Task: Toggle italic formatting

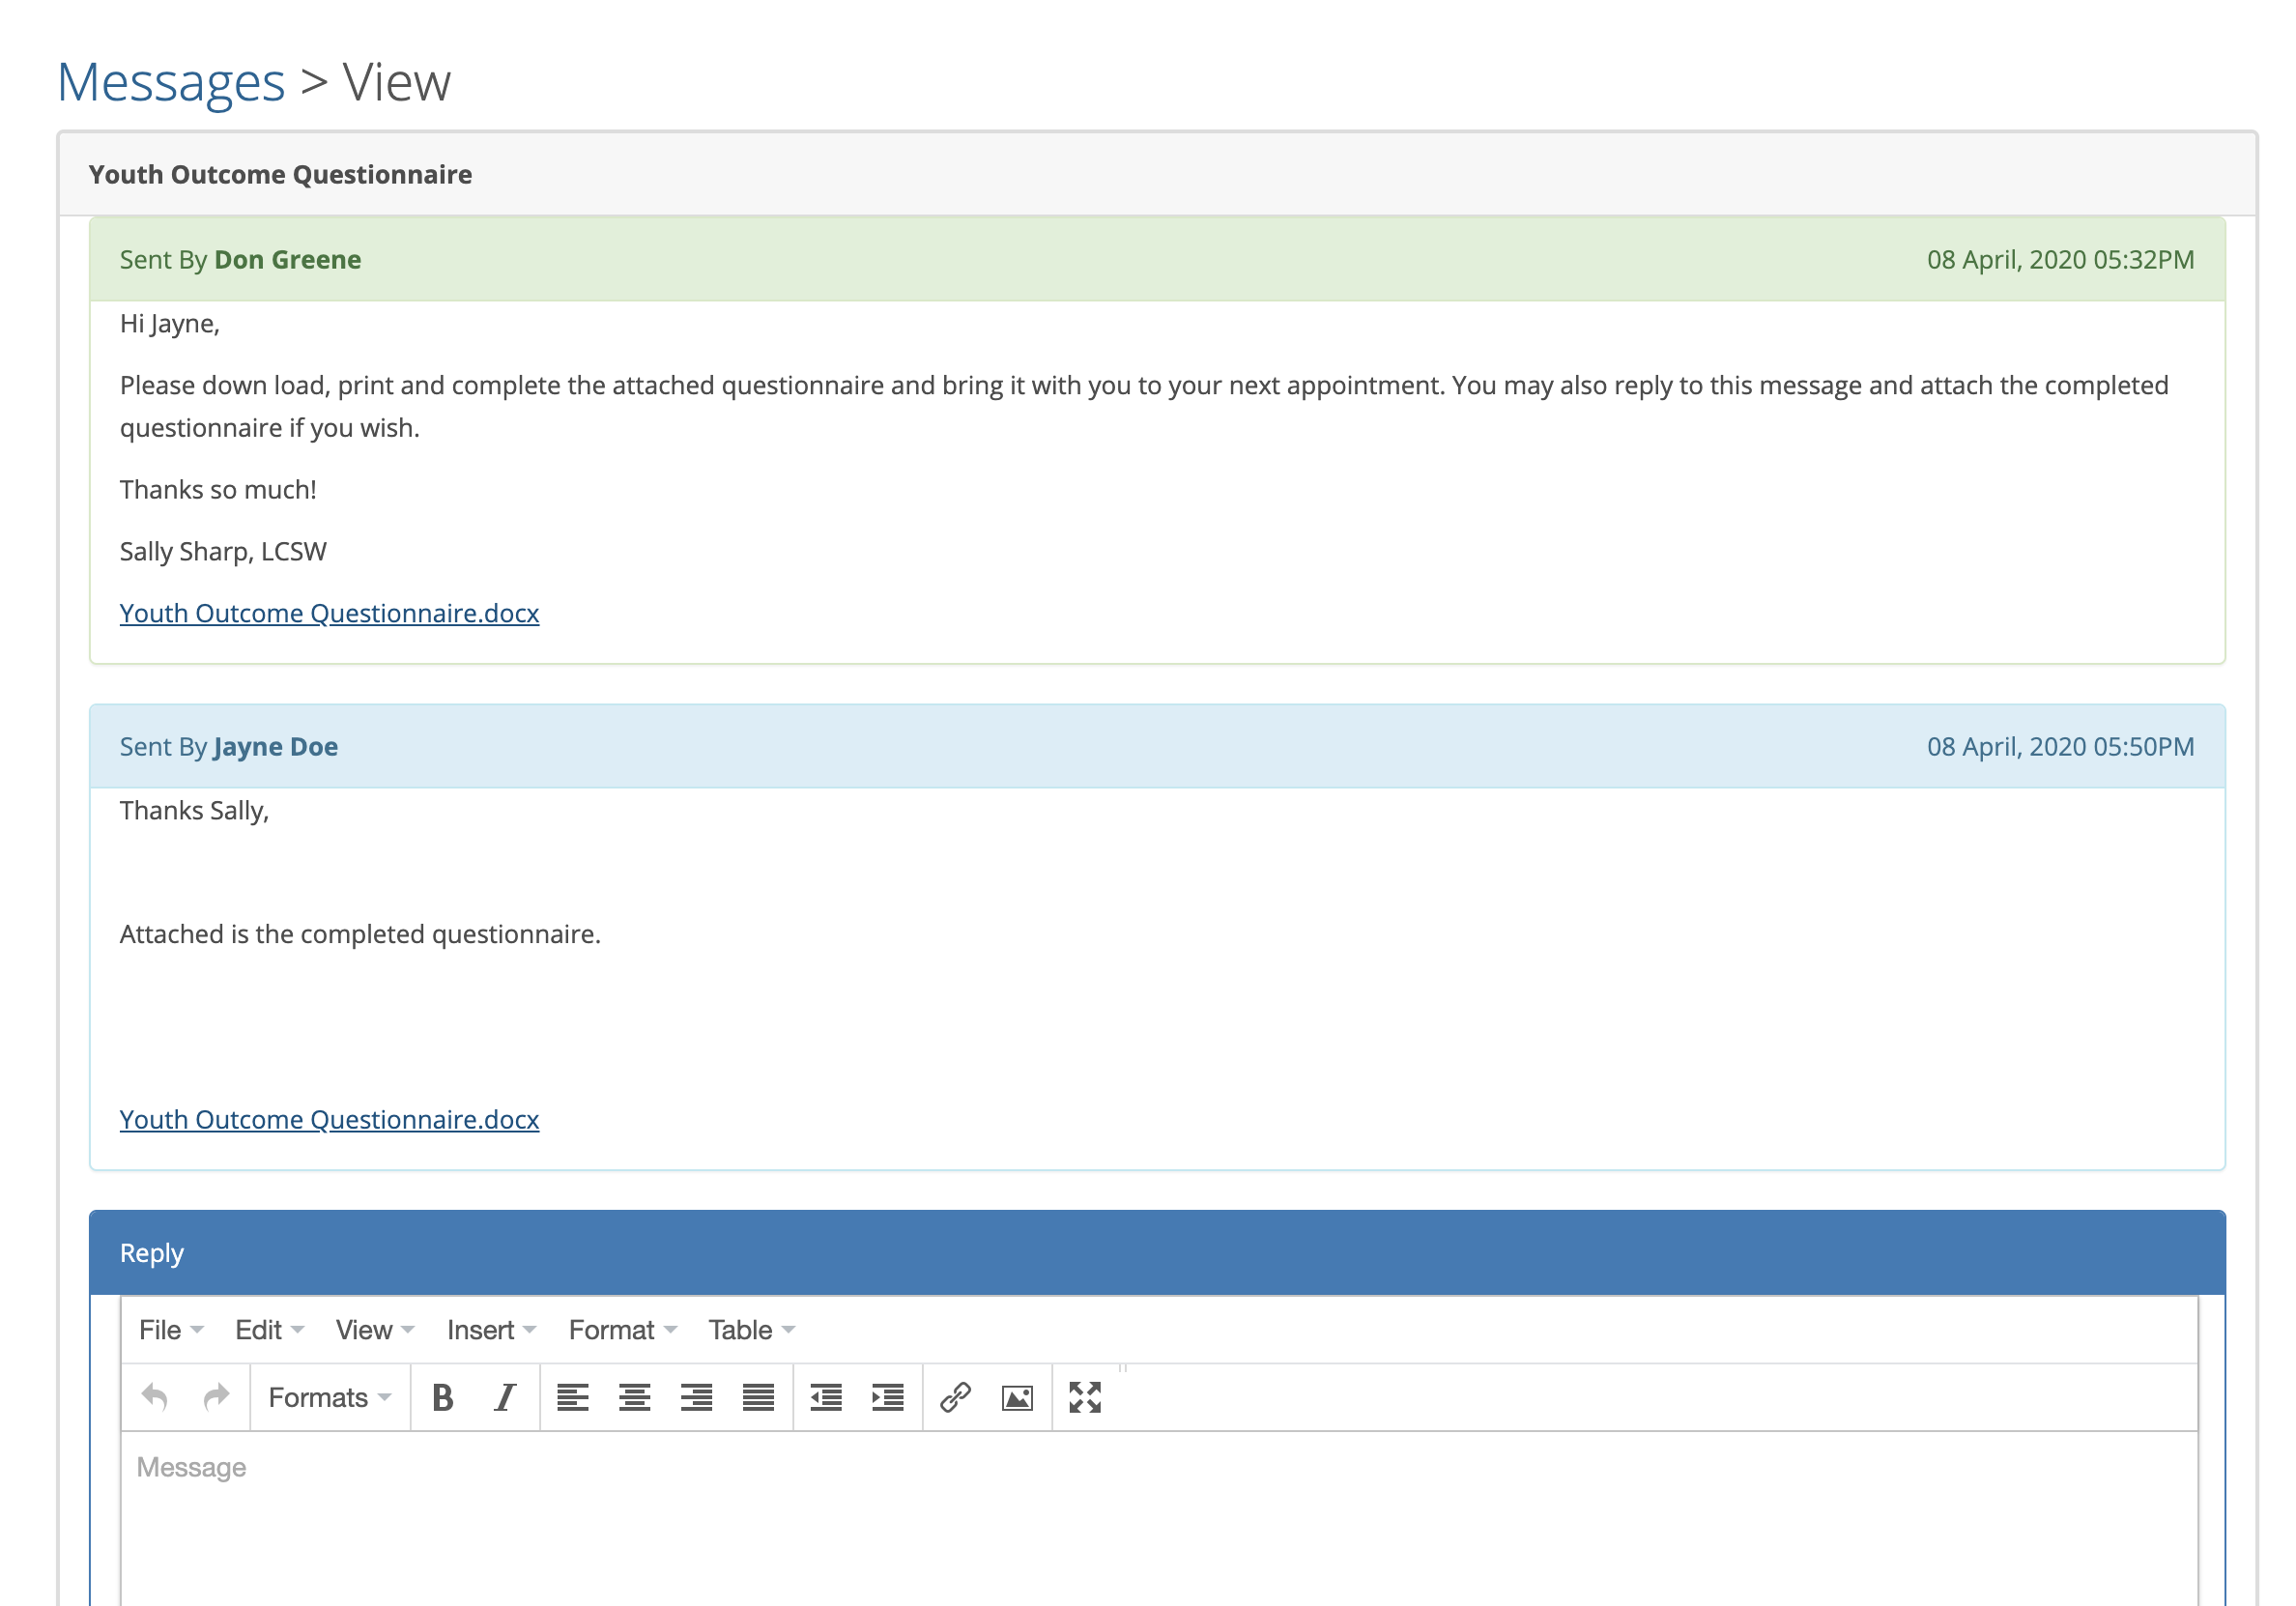Action: coord(503,1397)
